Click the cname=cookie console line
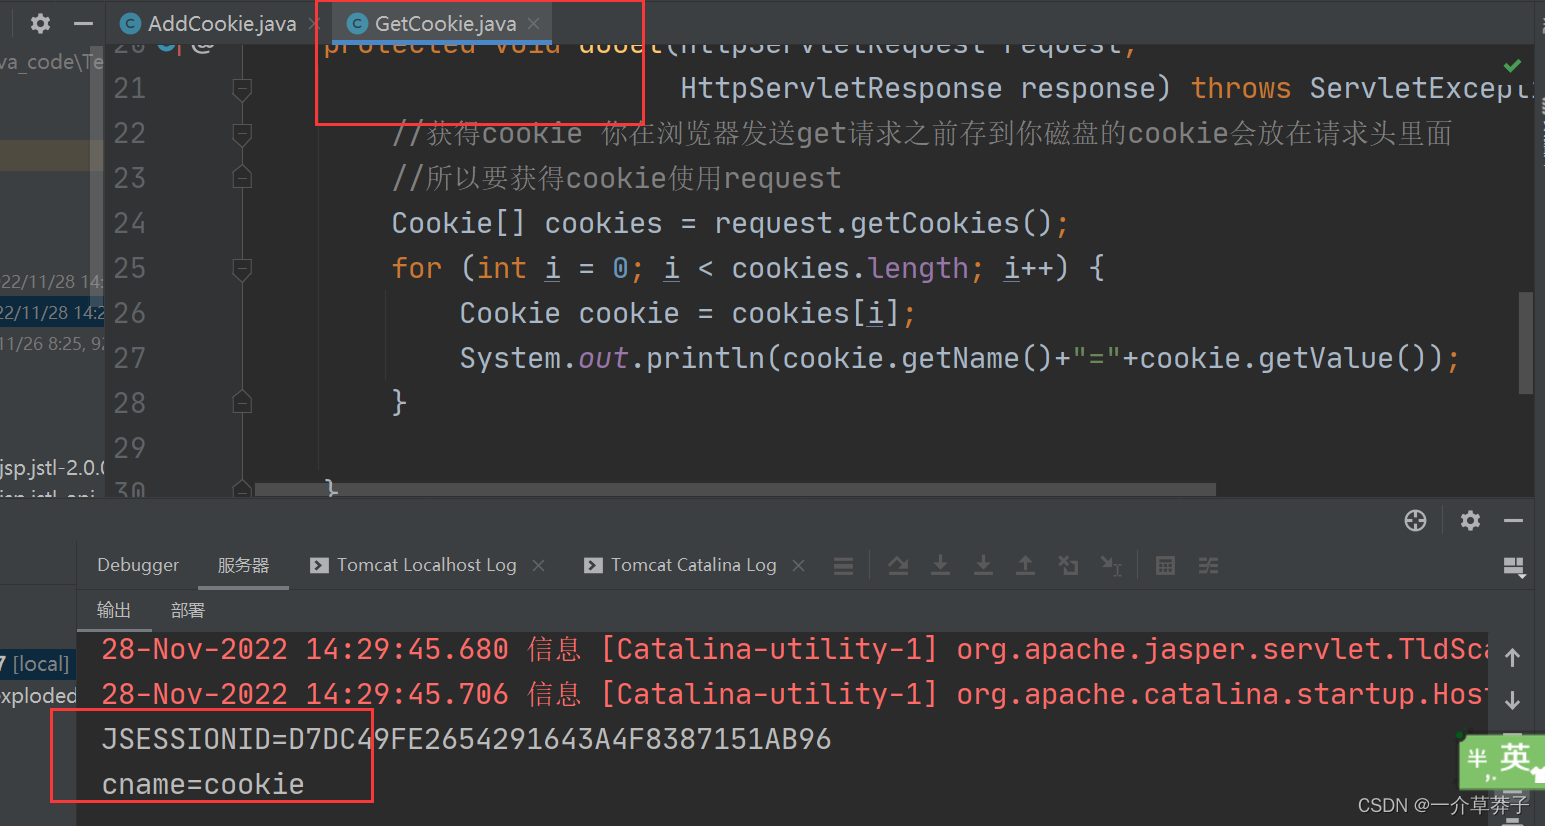 pos(203,784)
